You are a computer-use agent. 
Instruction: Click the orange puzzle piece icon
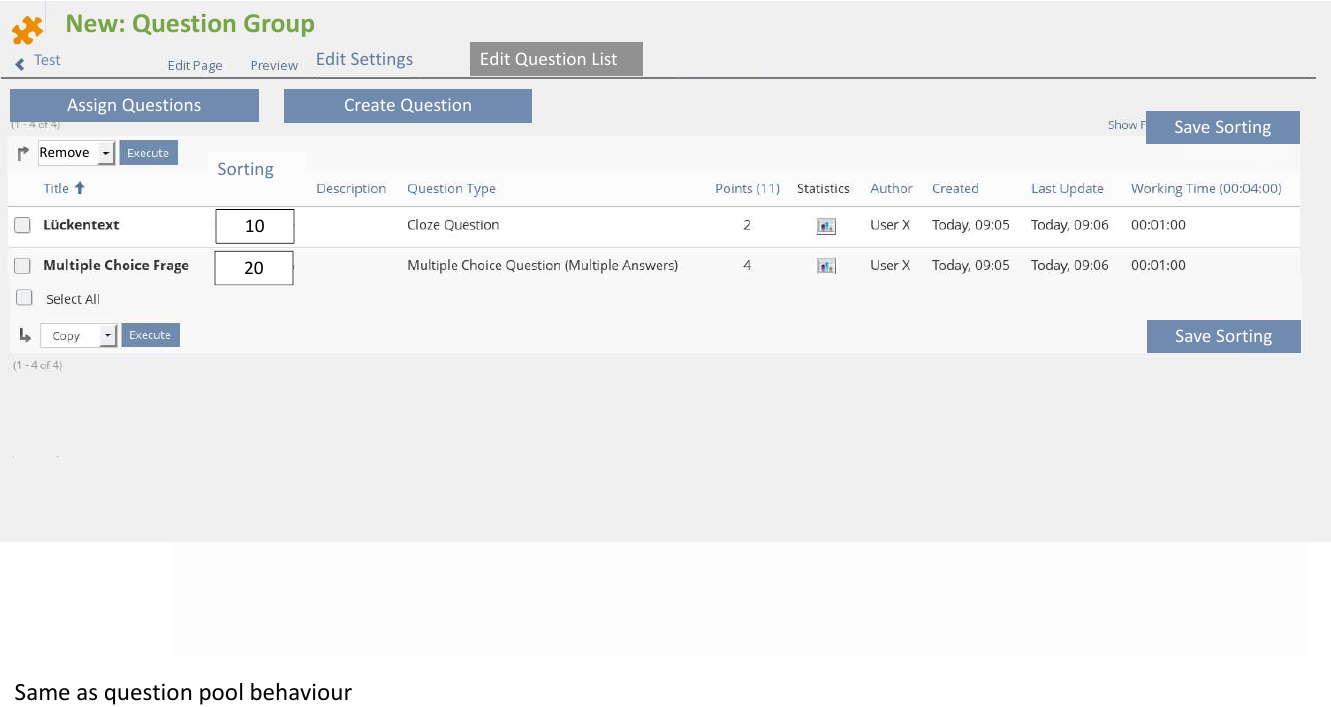pos(27,30)
